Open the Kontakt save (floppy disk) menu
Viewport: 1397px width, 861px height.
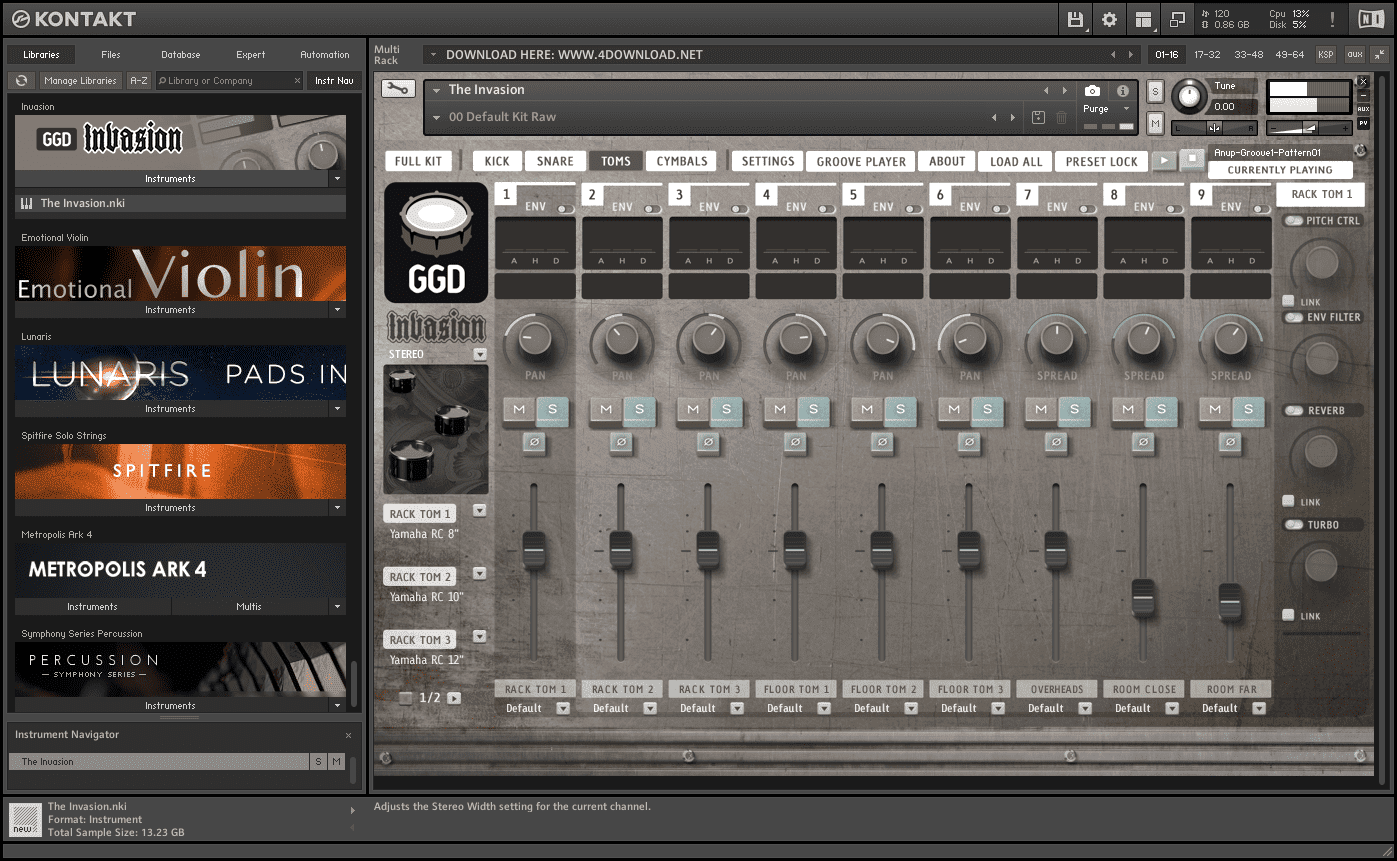(x=1076, y=19)
